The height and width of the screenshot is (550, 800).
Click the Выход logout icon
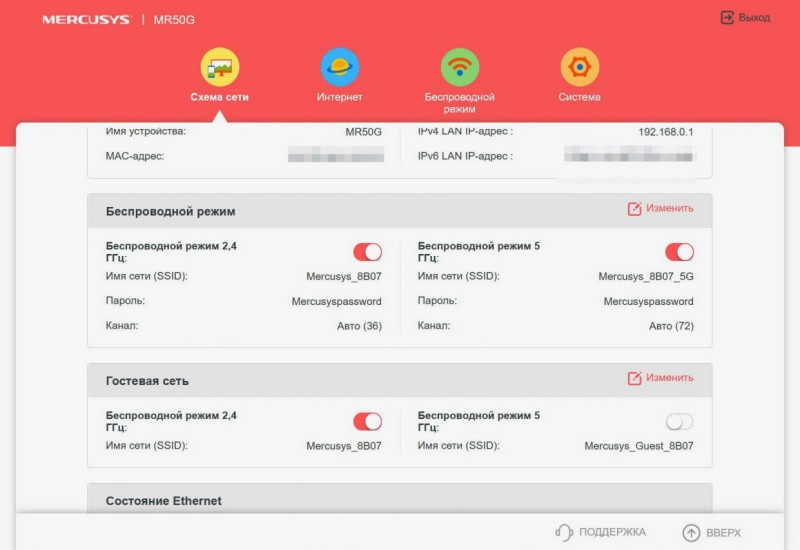coord(727,18)
